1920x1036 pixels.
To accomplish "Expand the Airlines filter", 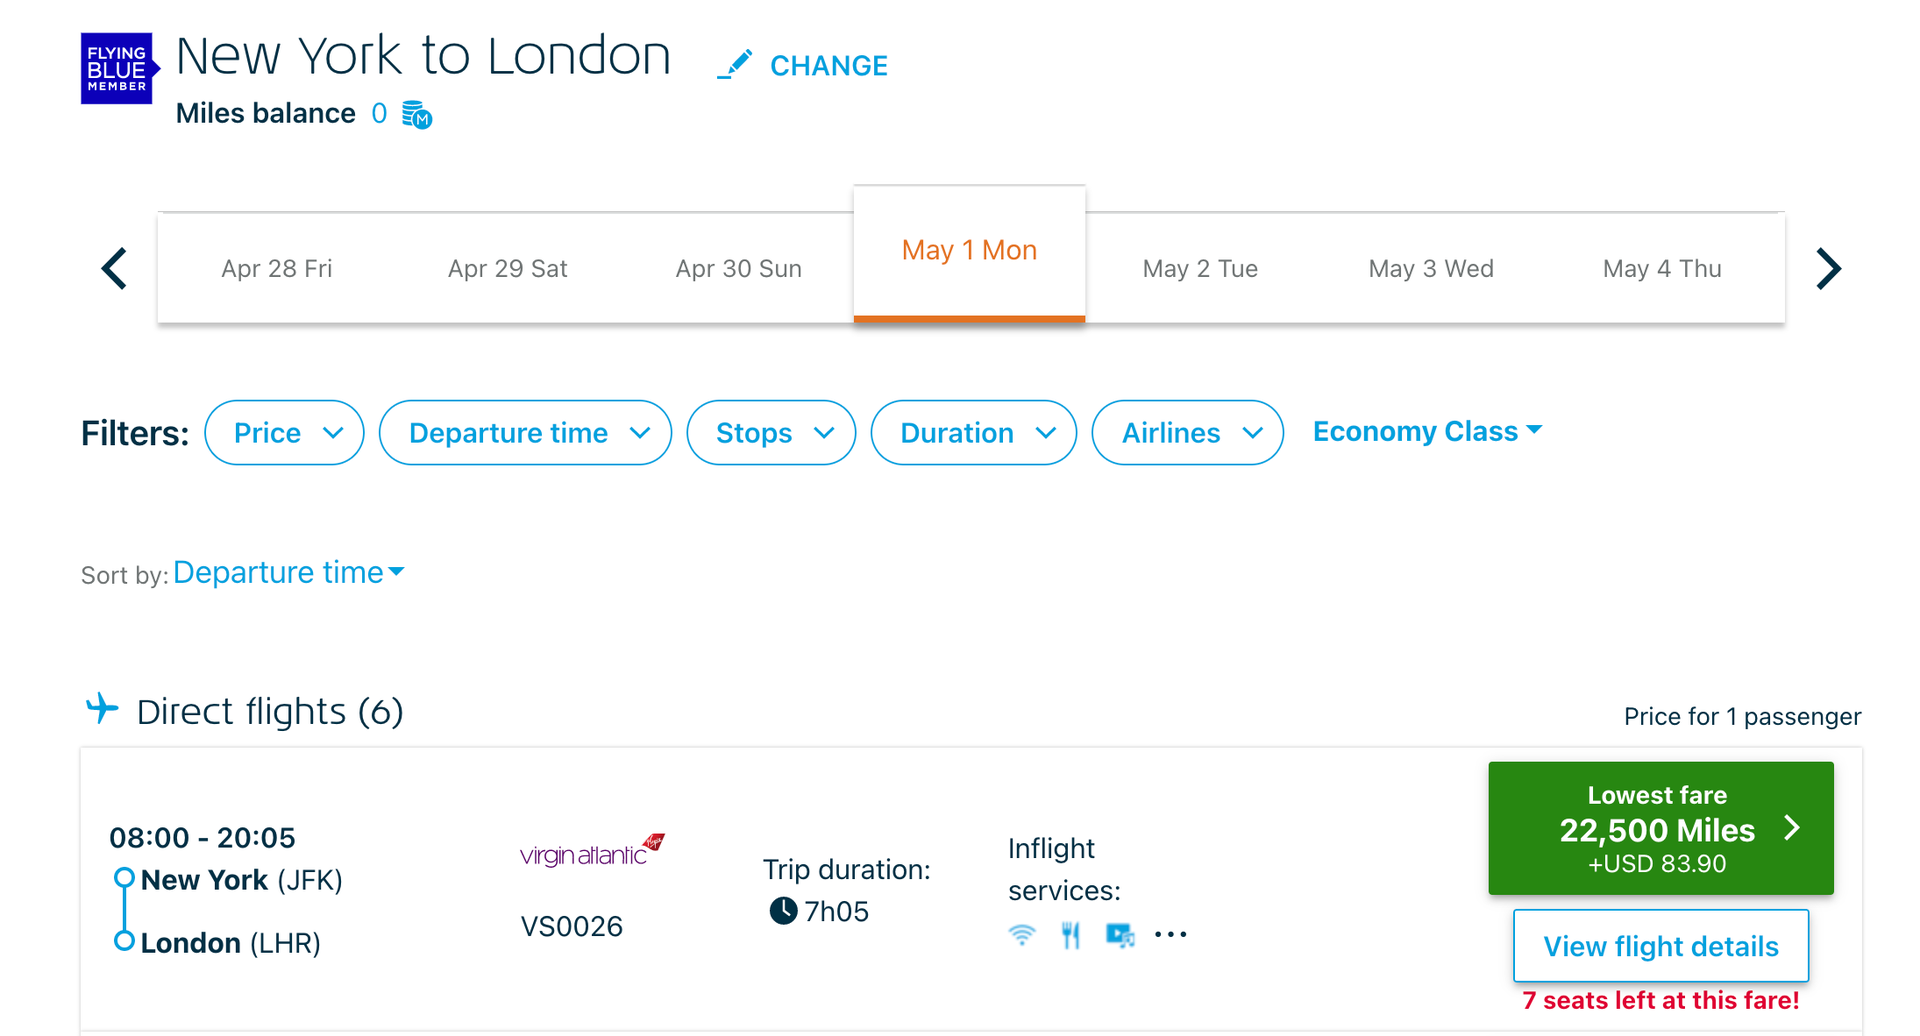I will [x=1187, y=432].
